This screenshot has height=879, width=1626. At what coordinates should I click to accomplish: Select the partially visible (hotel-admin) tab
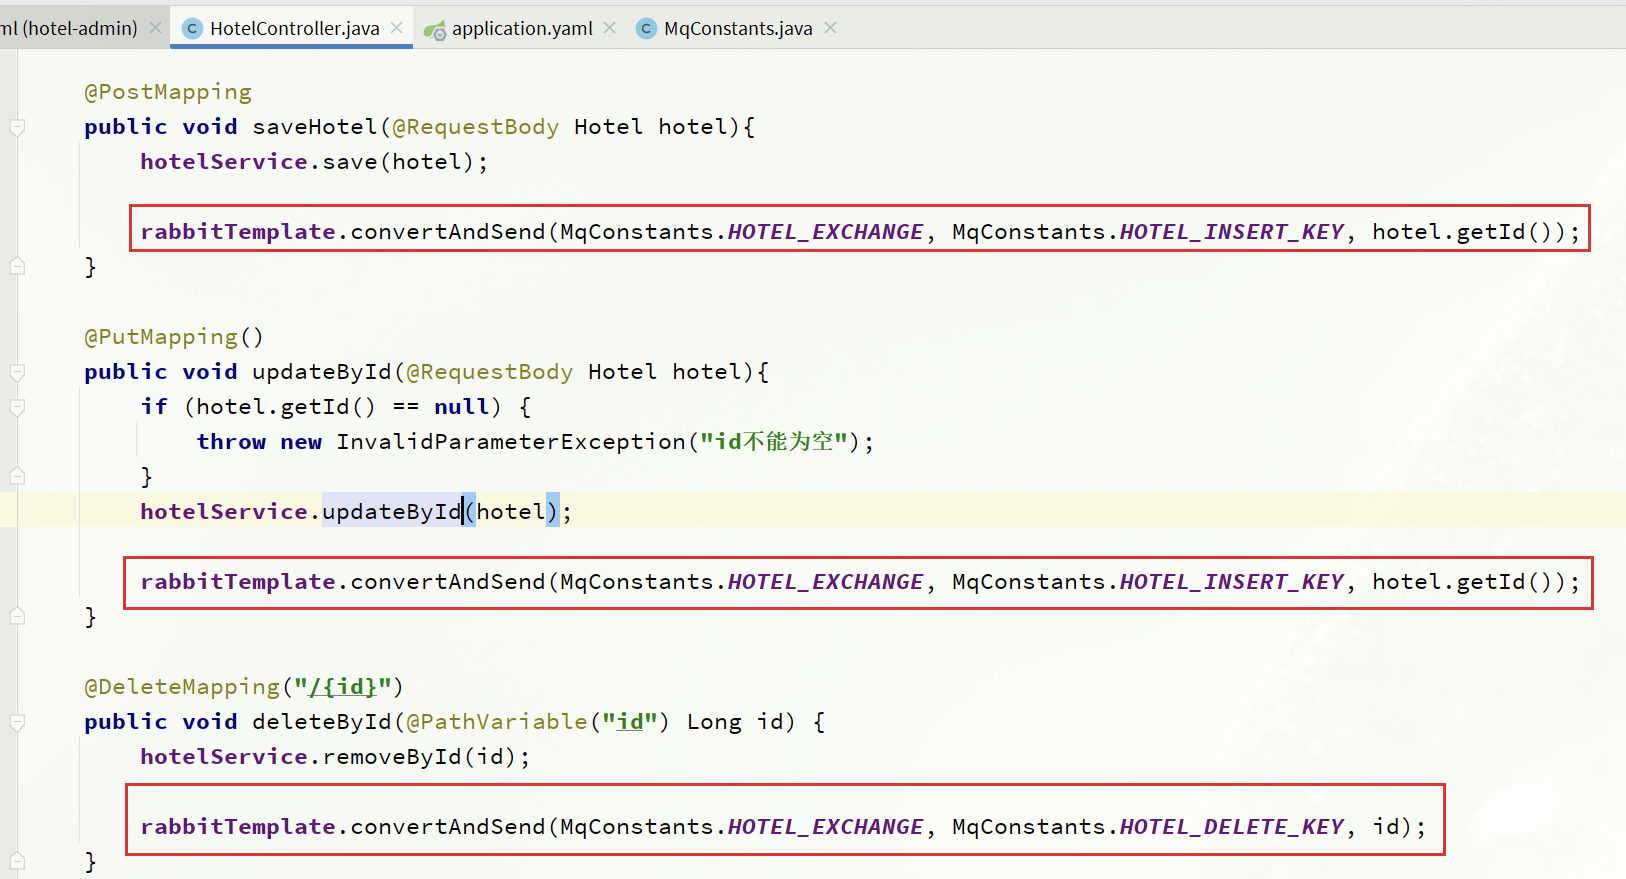[x=69, y=29]
